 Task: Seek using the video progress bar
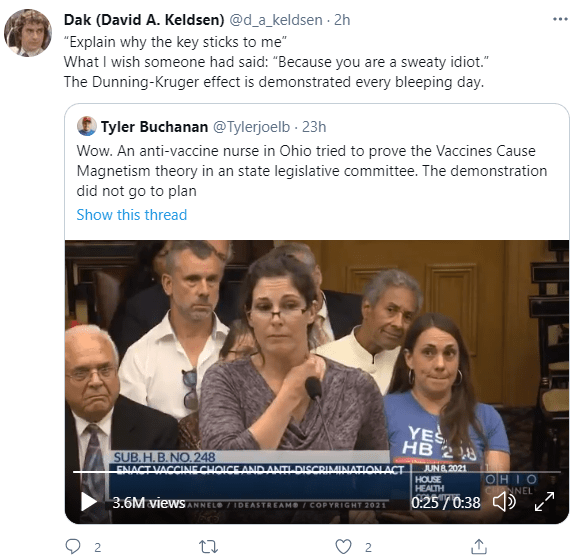click(x=317, y=472)
